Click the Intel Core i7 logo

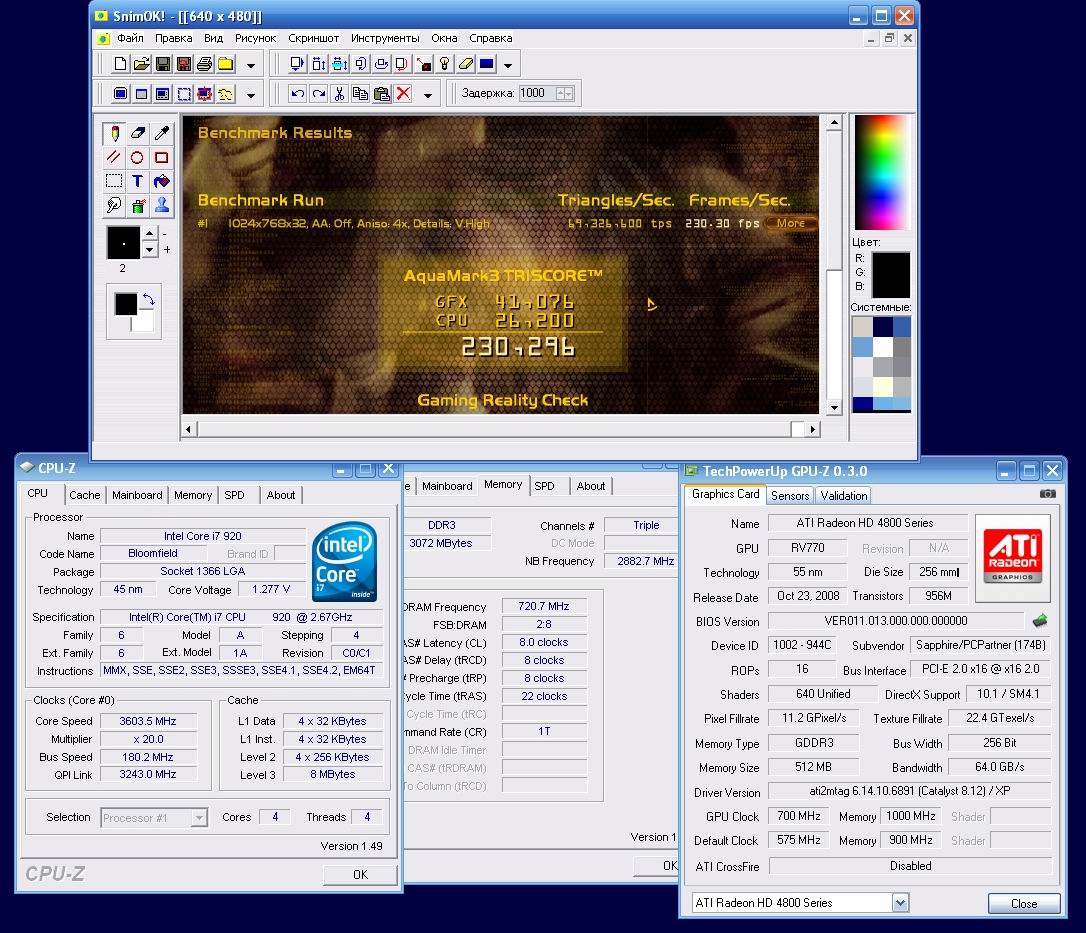tap(344, 561)
